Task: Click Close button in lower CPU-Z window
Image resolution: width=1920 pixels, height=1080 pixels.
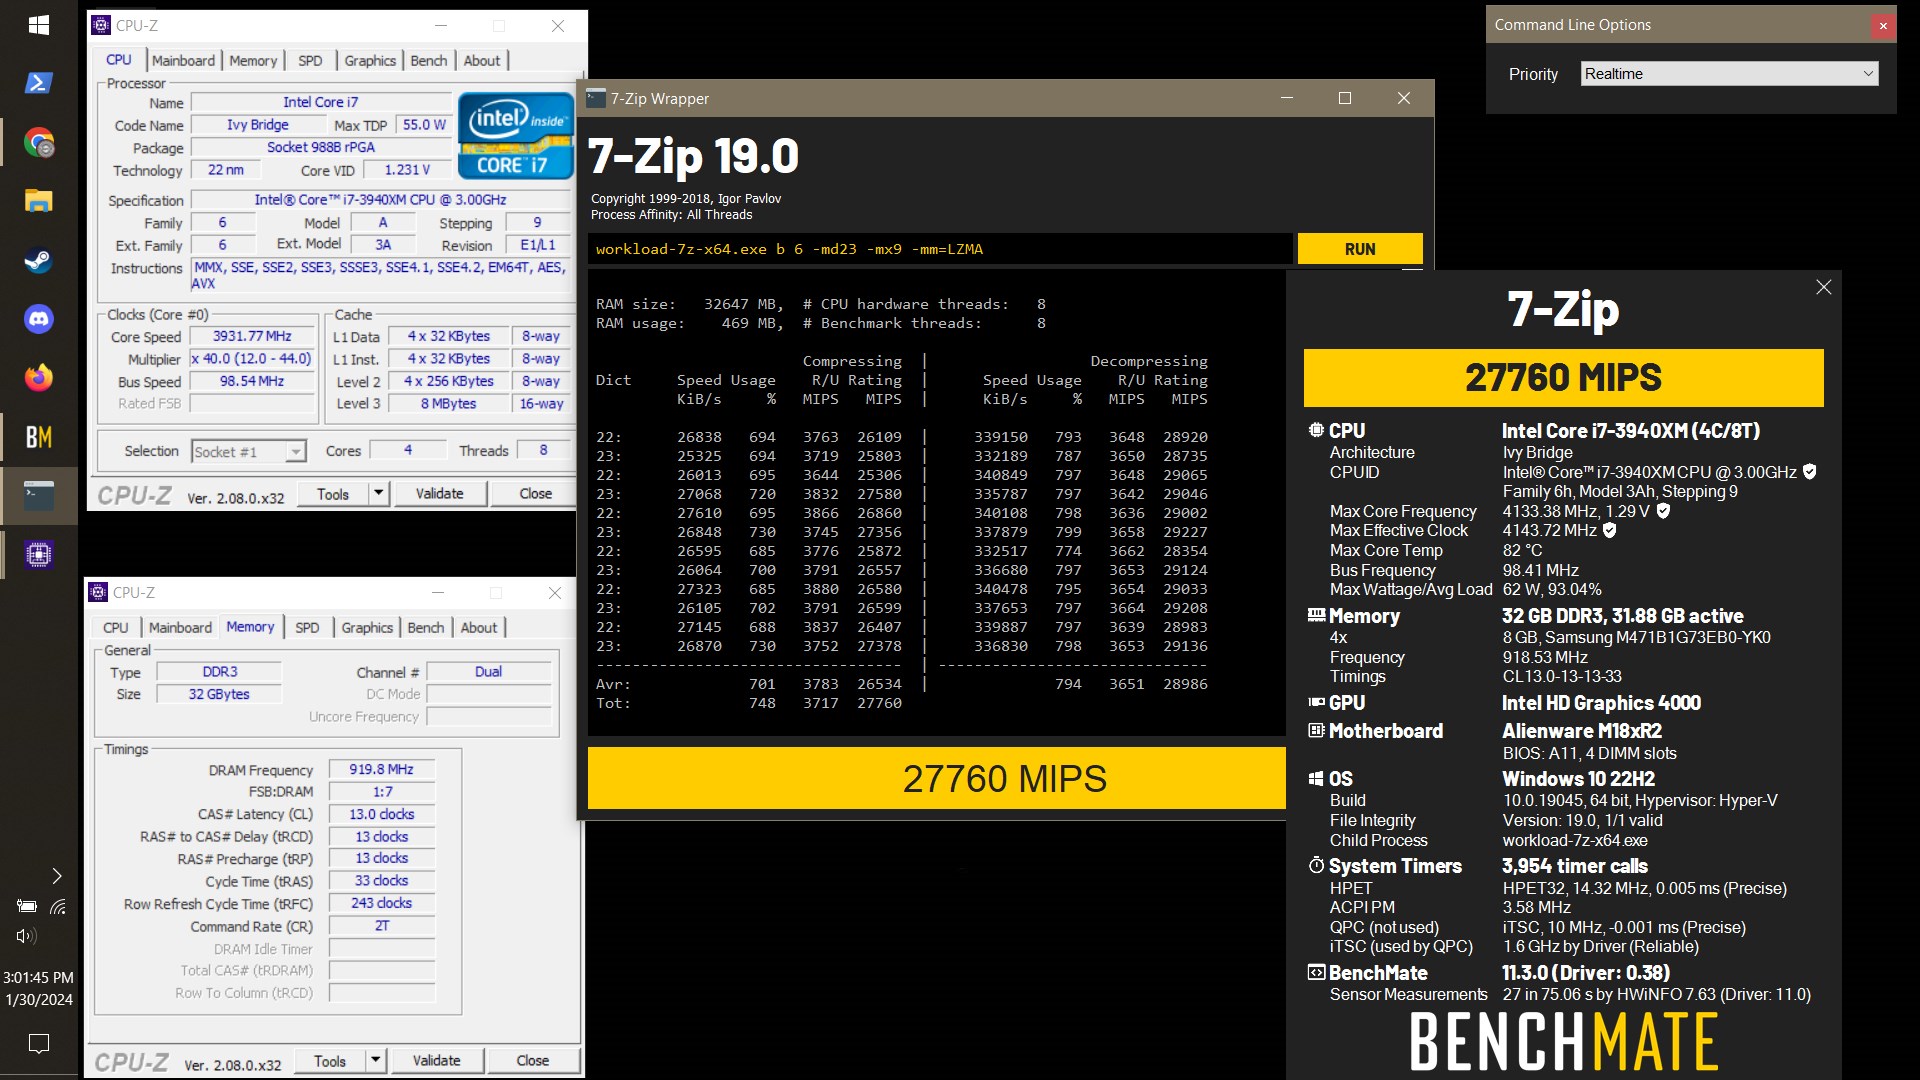Action: click(x=533, y=1060)
